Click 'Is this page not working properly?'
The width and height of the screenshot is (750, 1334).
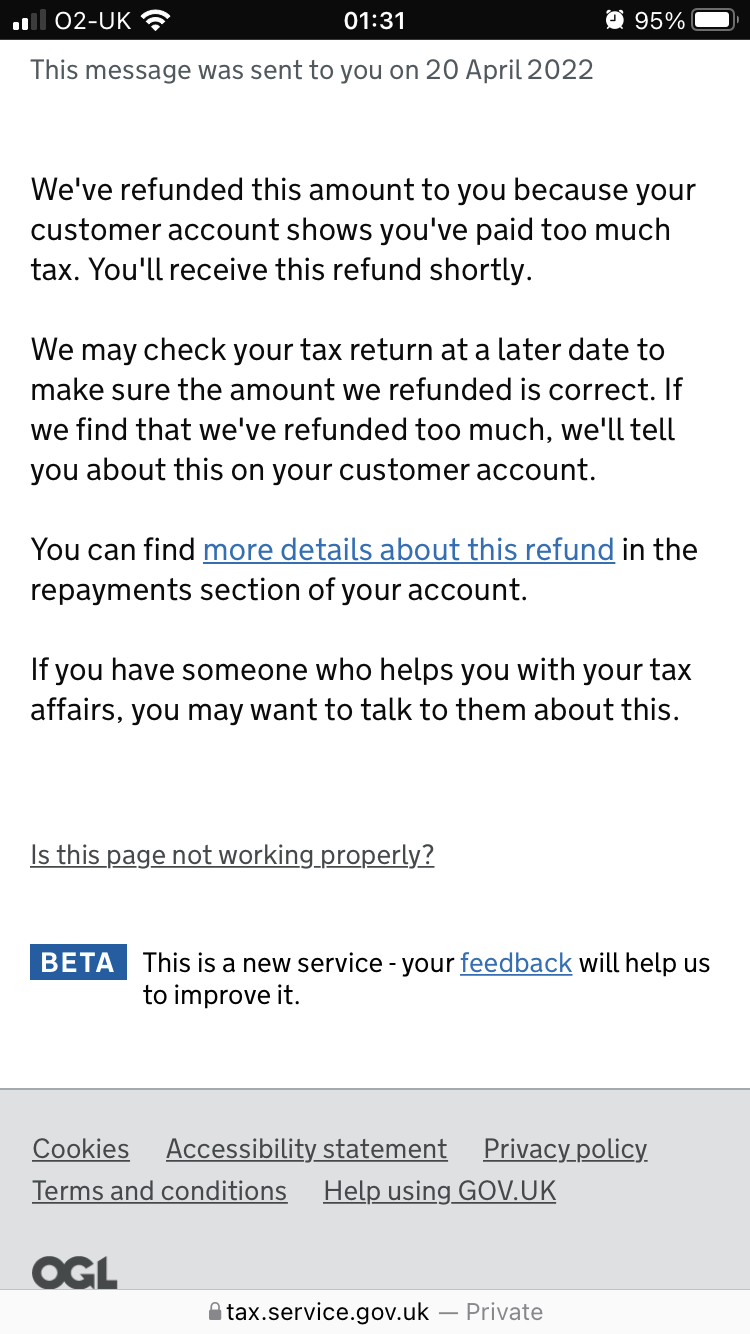pos(232,855)
